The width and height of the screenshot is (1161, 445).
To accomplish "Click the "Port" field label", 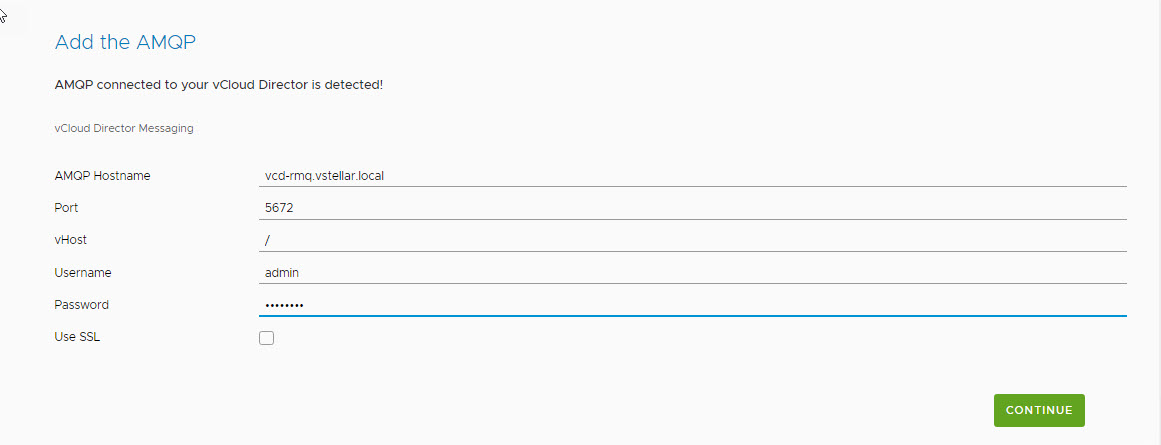I will point(66,208).
